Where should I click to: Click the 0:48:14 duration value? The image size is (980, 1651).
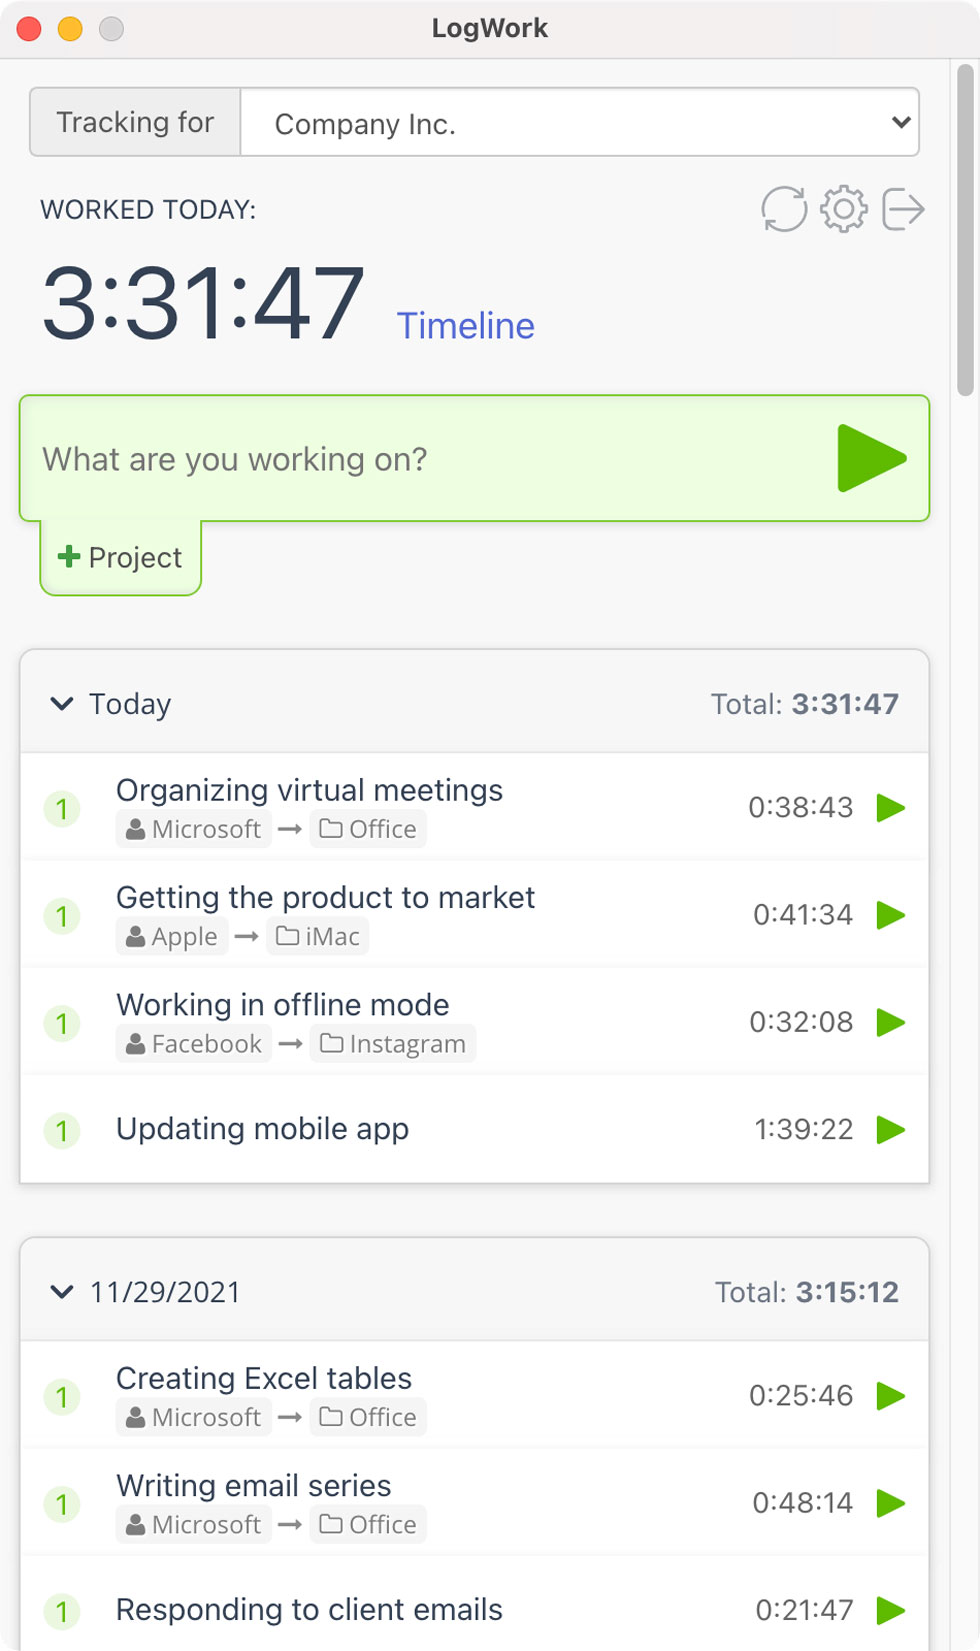pos(803,1503)
